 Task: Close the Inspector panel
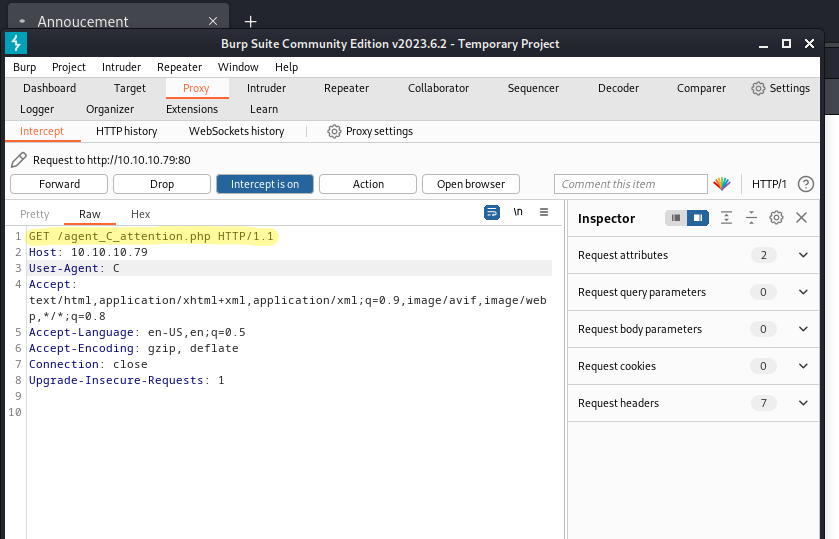tap(801, 218)
